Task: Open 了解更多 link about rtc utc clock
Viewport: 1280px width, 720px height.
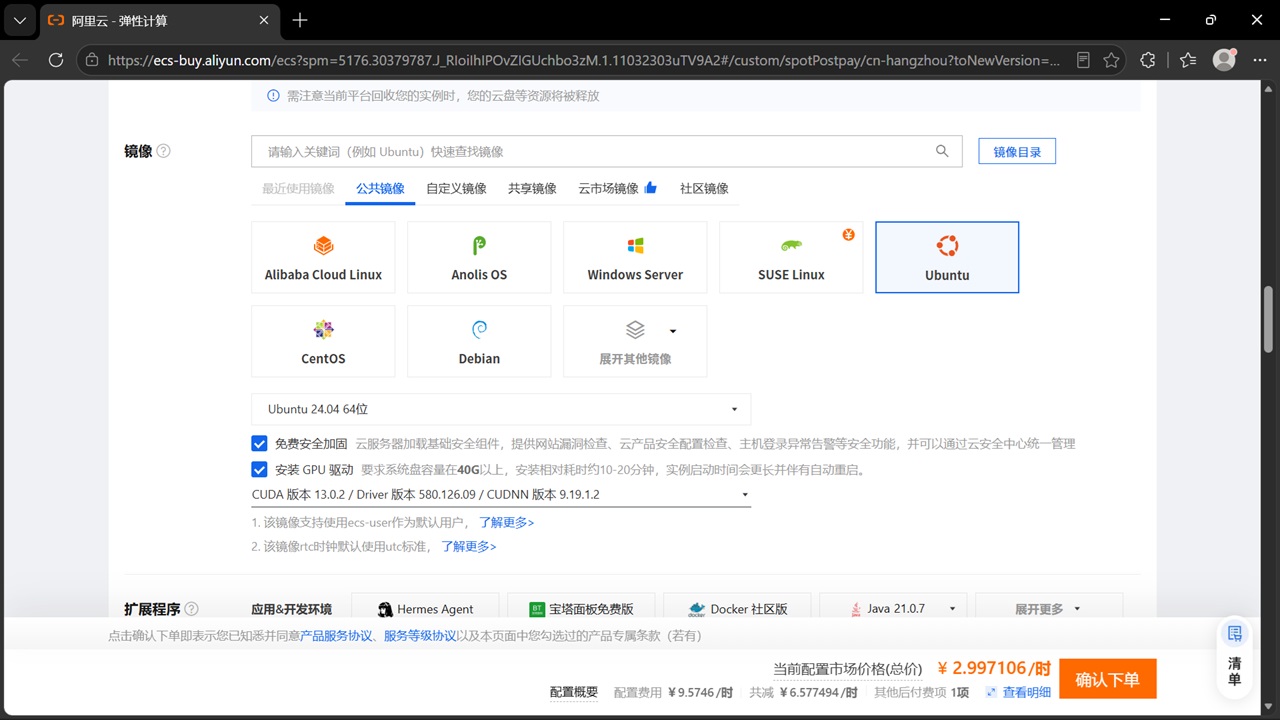Action: click(469, 546)
